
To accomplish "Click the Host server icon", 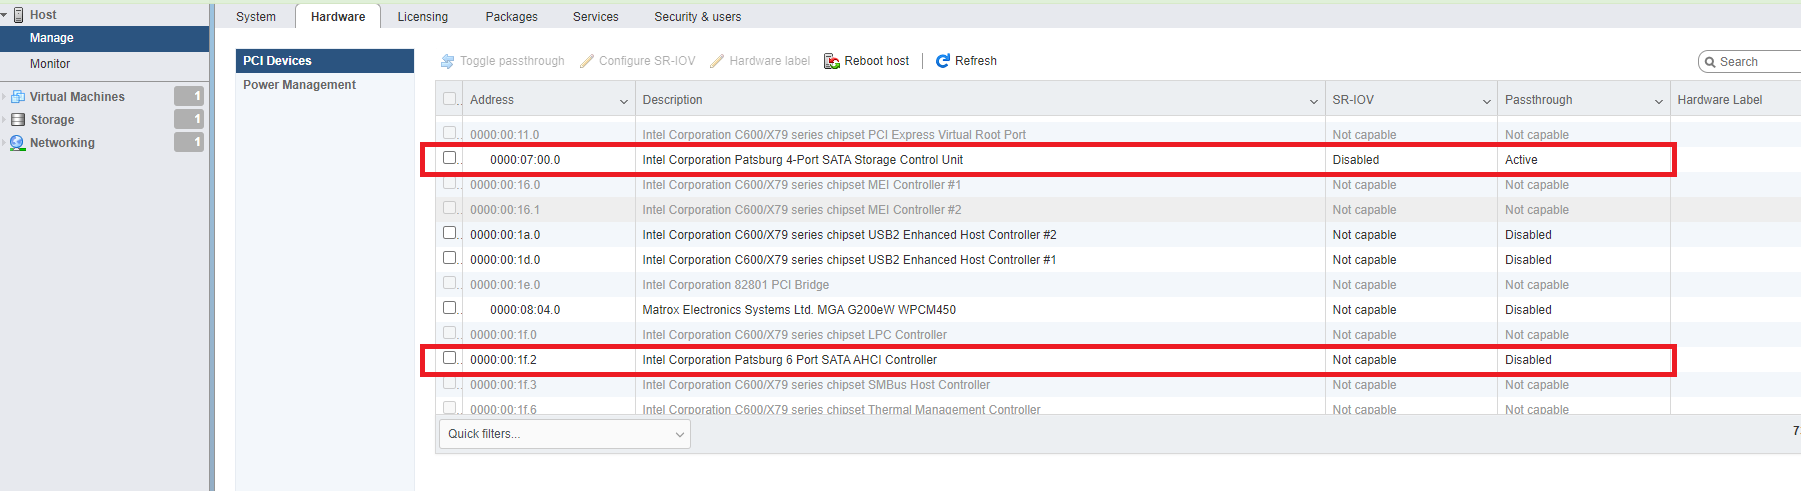I will (18, 15).
